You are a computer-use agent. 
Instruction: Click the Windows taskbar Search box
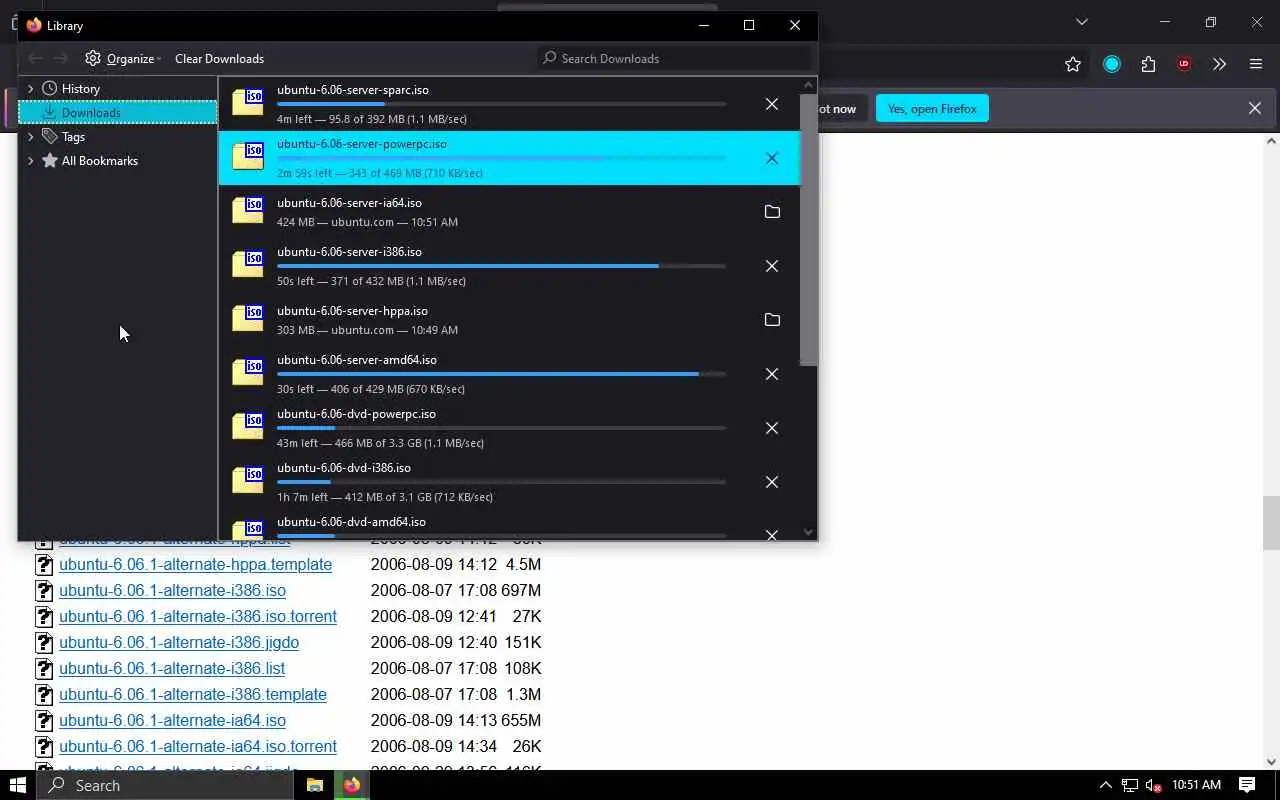coord(166,785)
